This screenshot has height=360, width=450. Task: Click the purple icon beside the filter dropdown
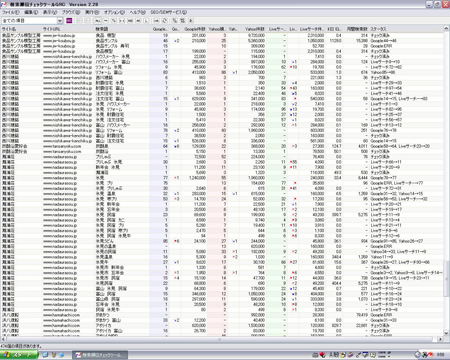coord(69,21)
